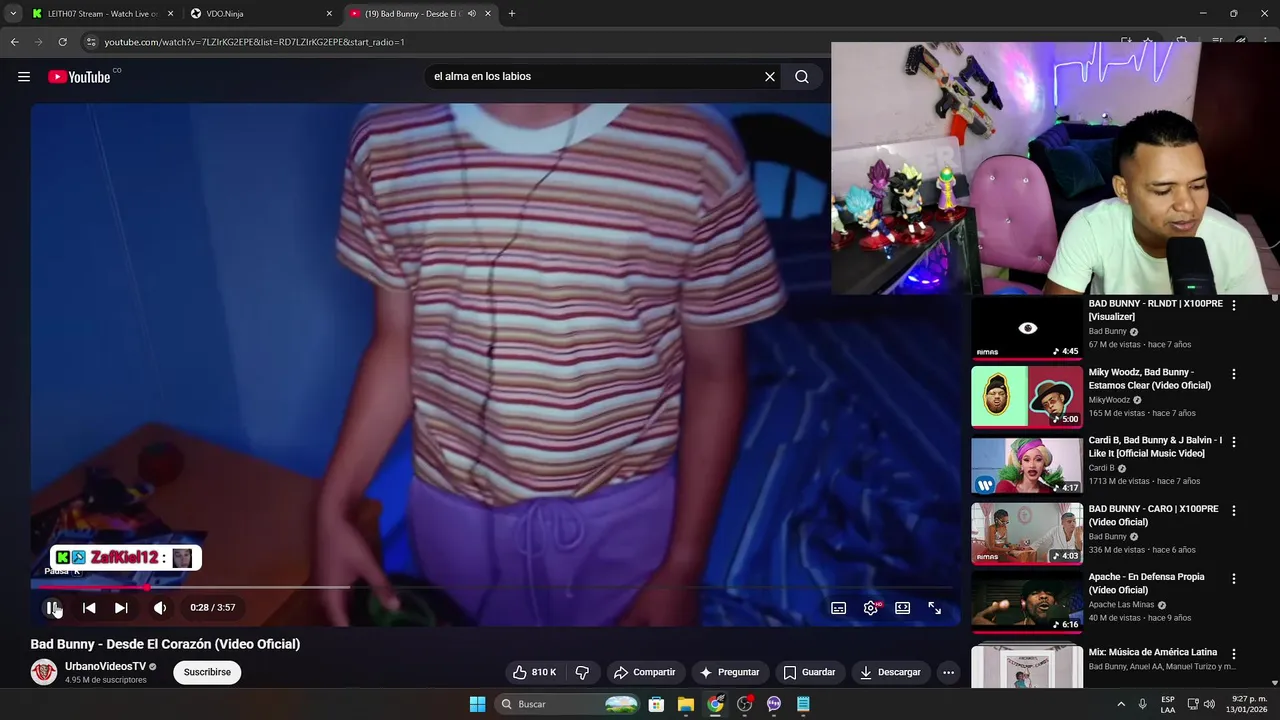Screen dimensions: 1280x720
Task: Open Estamos Clear video thumbnail
Action: 1027,397
